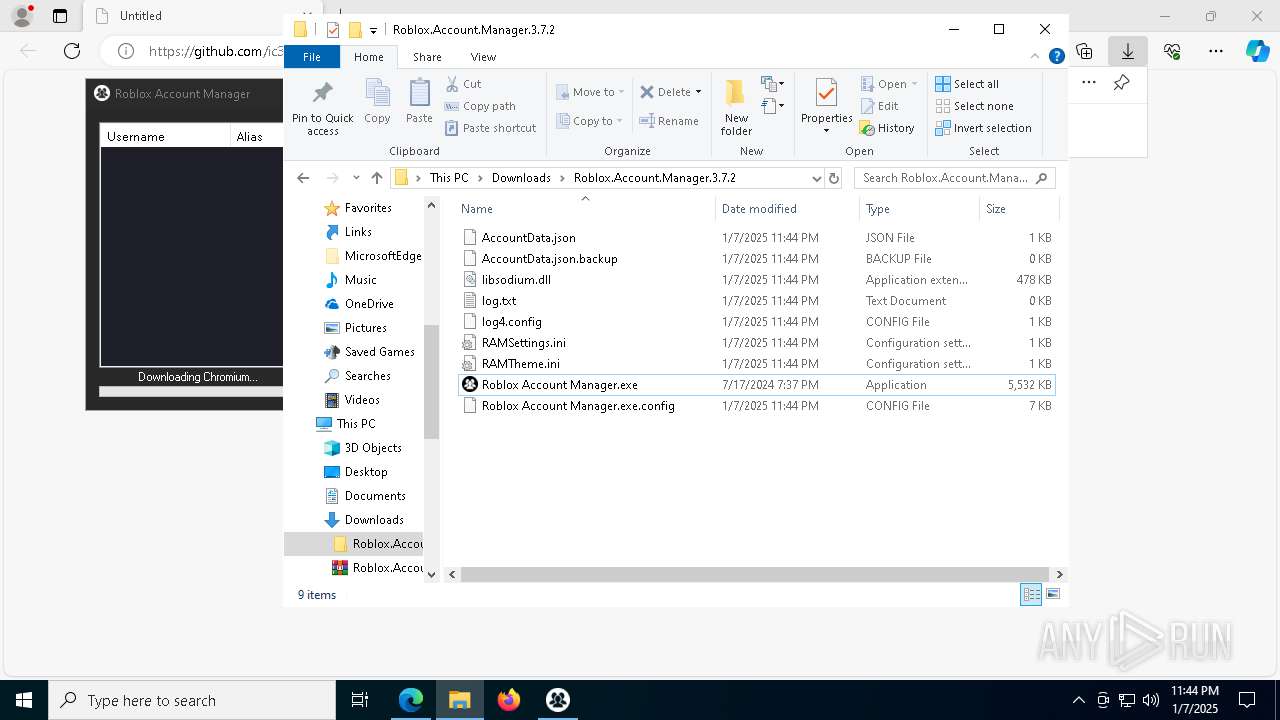Viewport: 1280px width, 720px height.
Task: Click Select none in ribbon
Action: (x=974, y=106)
